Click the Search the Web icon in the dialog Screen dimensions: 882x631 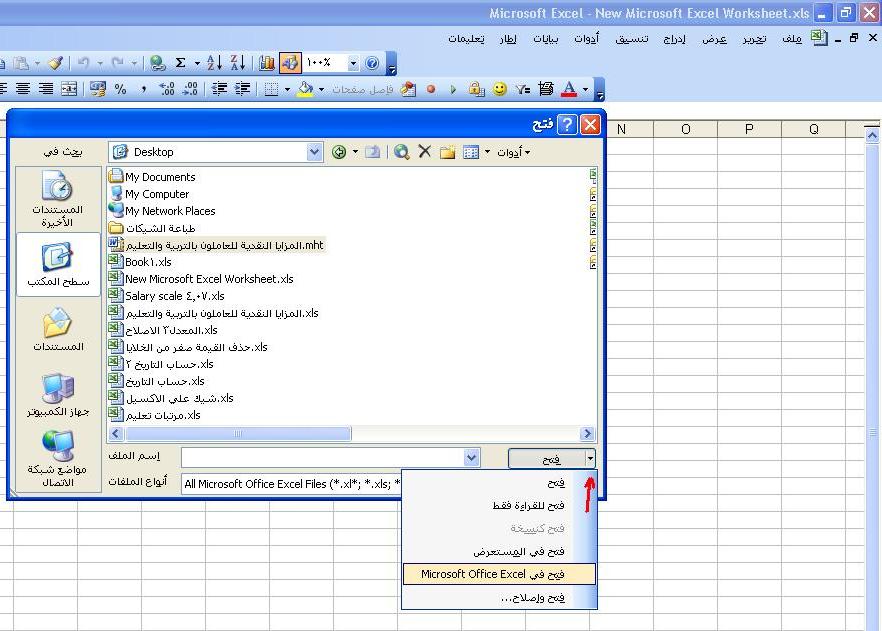(x=402, y=152)
